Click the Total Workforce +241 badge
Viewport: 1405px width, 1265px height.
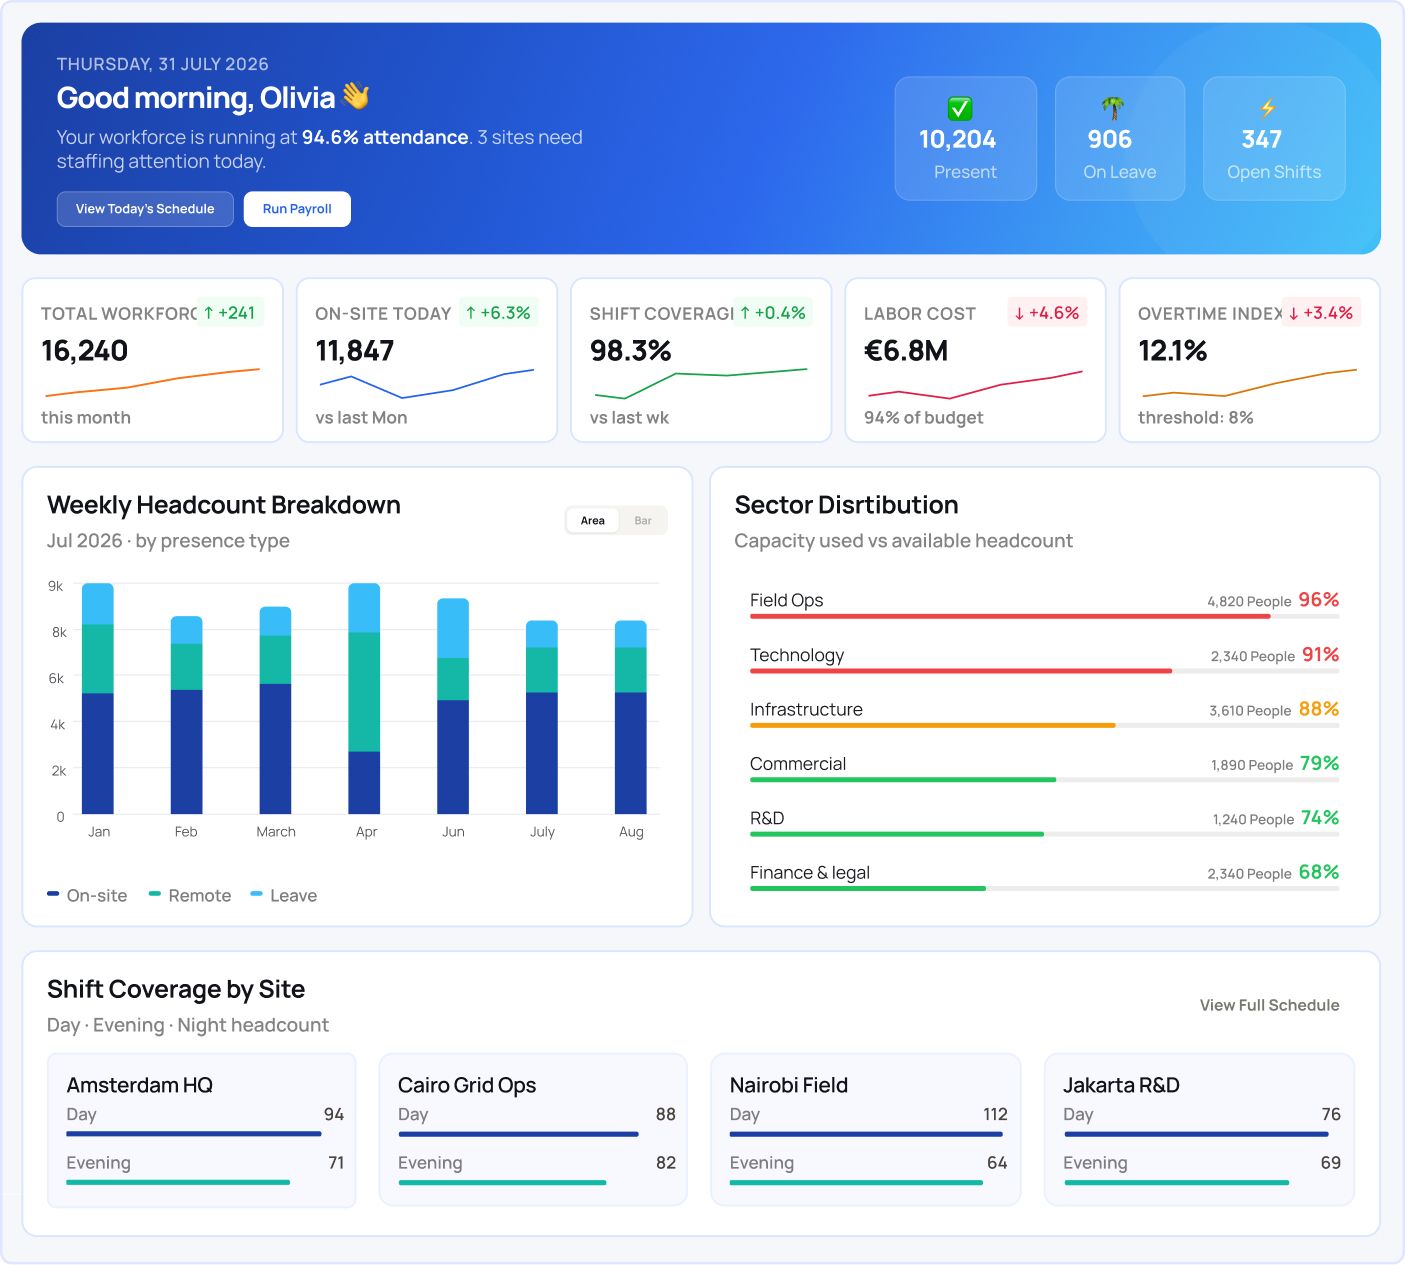(229, 313)
